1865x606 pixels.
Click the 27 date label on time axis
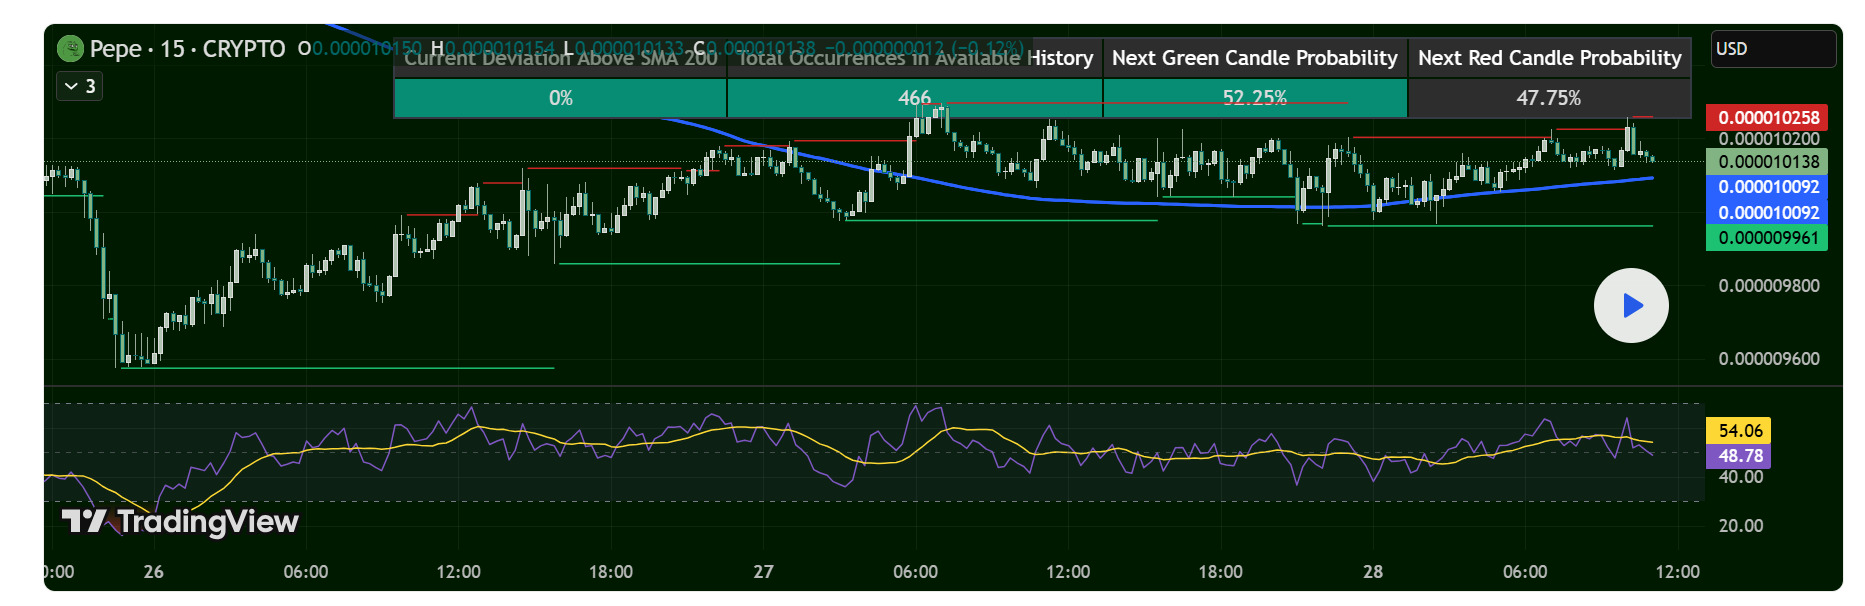(x=763, y=572)
